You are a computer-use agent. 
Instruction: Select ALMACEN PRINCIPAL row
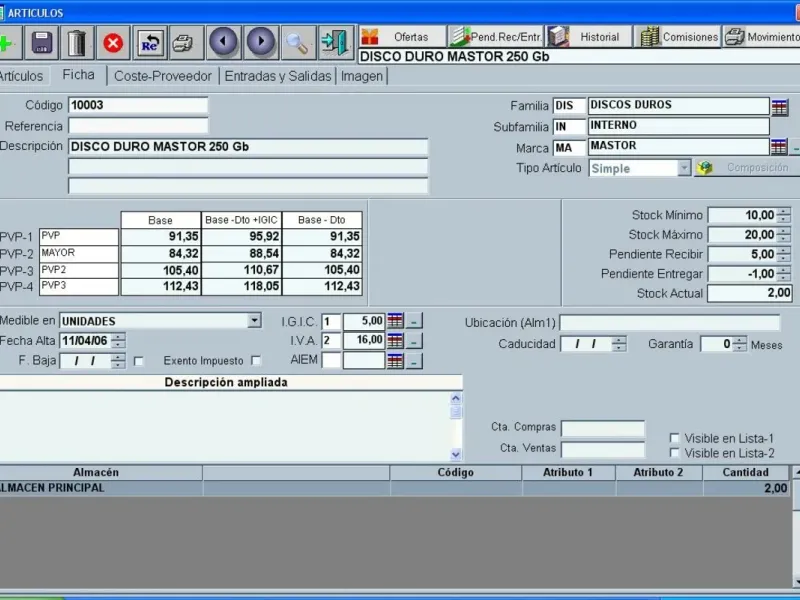pyautogui.click(x=394, y=488)
